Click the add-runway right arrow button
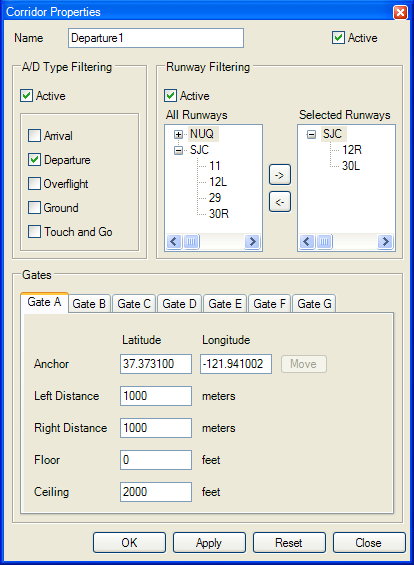Screen dimensions: 414x565 (280, 175)
